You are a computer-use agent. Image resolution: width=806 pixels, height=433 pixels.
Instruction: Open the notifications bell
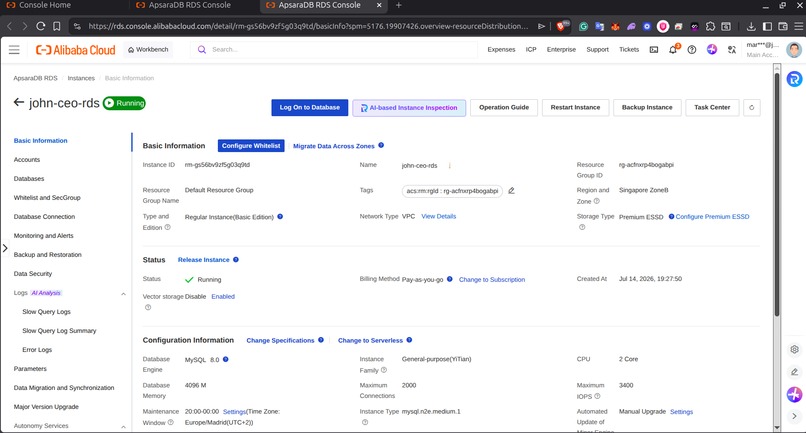click(673, 49)
